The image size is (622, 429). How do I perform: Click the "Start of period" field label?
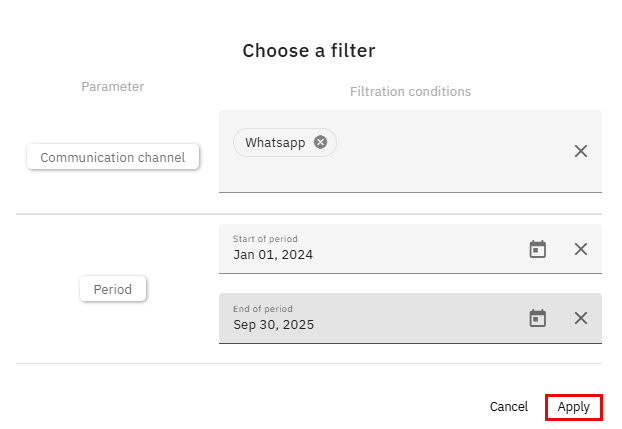[x=265, y=239]
